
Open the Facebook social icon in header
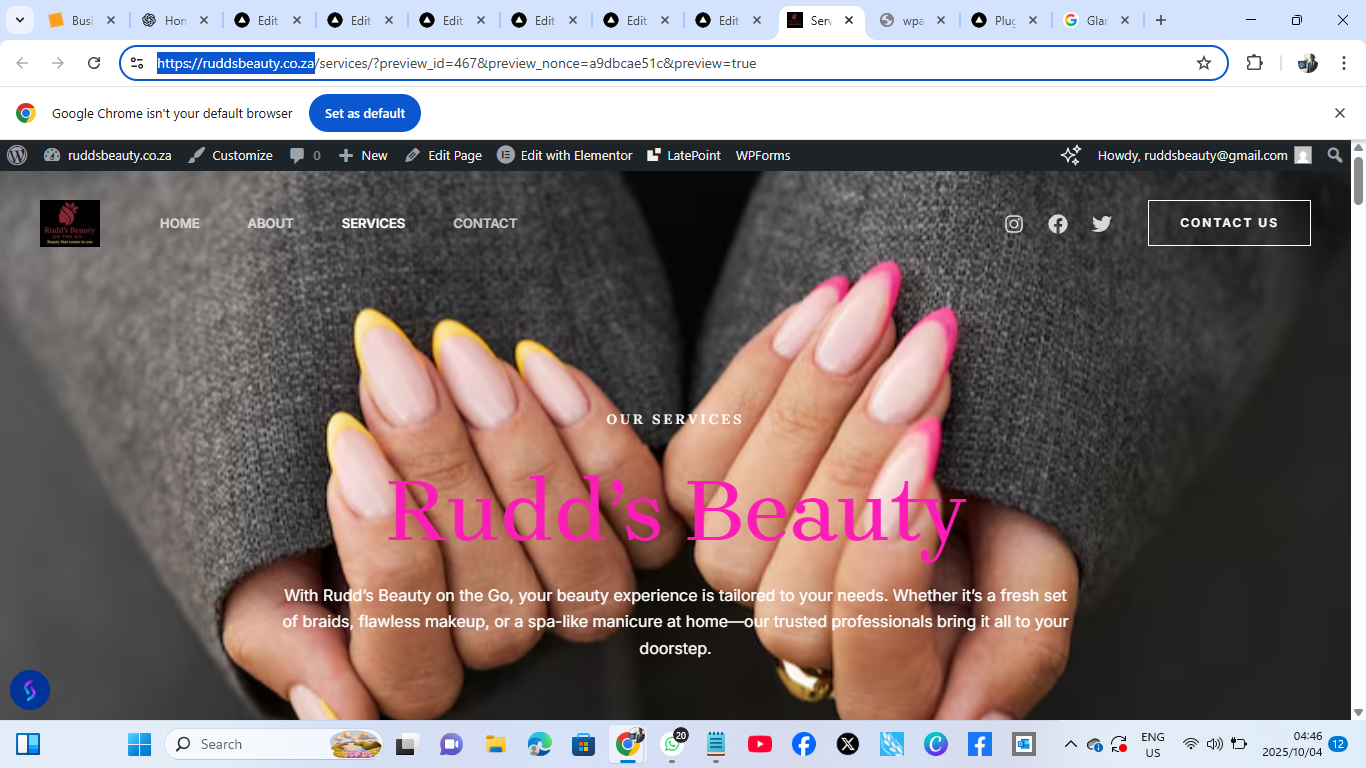[1057, 224]
